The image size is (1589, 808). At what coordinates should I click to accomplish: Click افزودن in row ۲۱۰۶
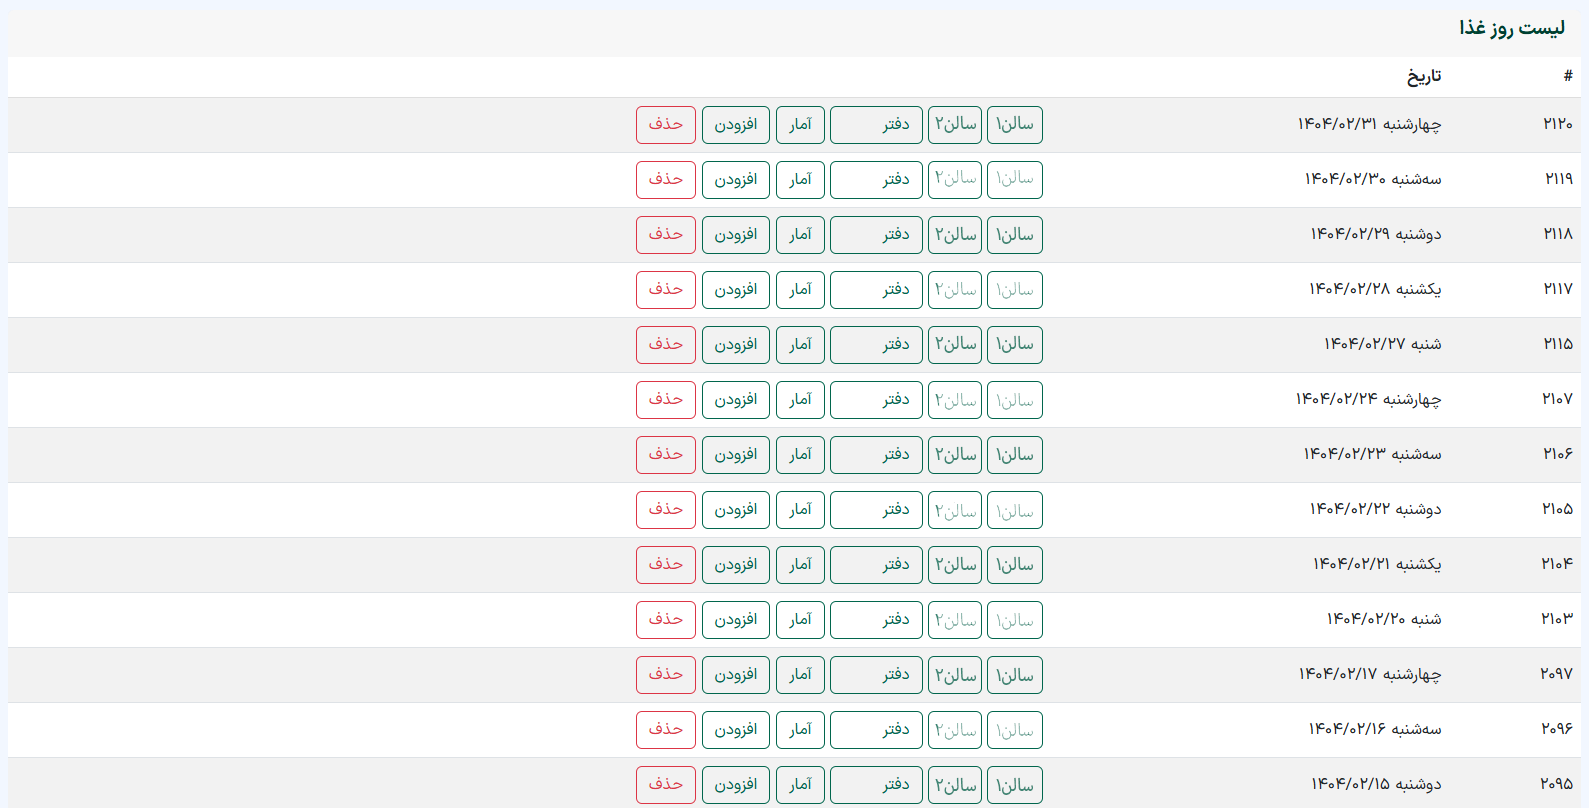pos(736,455)
